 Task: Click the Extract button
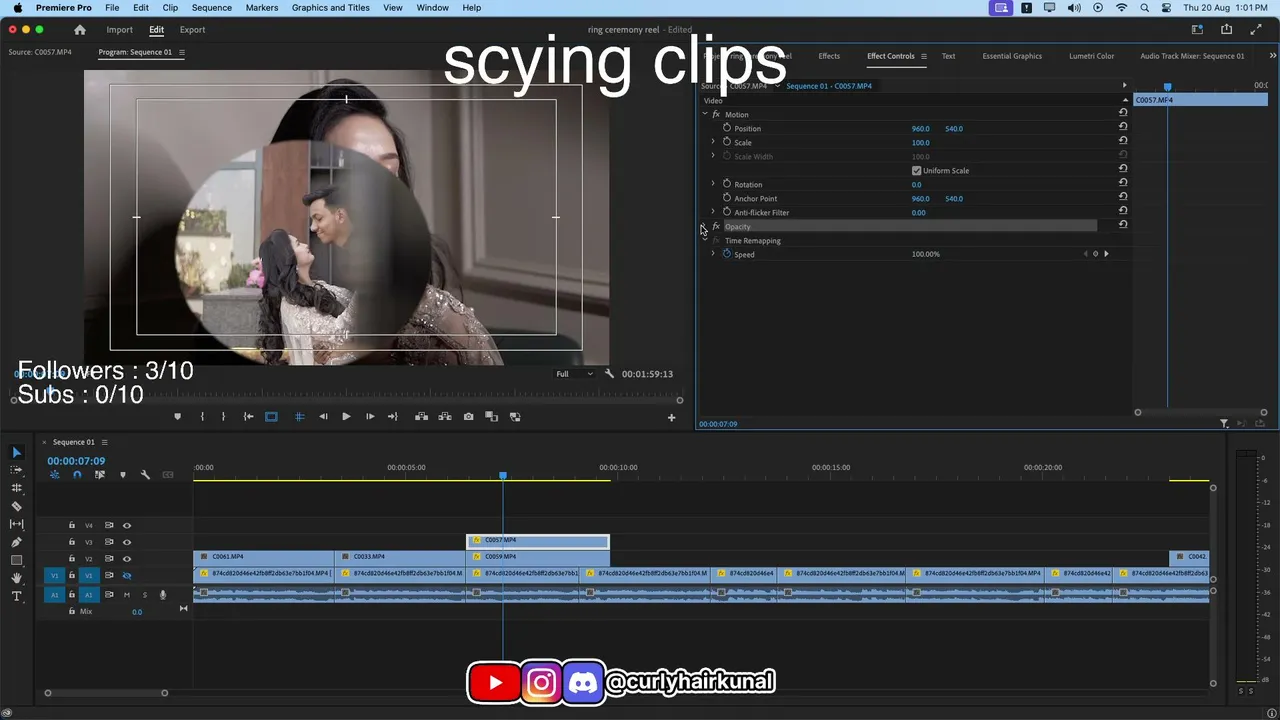(x=445, y=417)
